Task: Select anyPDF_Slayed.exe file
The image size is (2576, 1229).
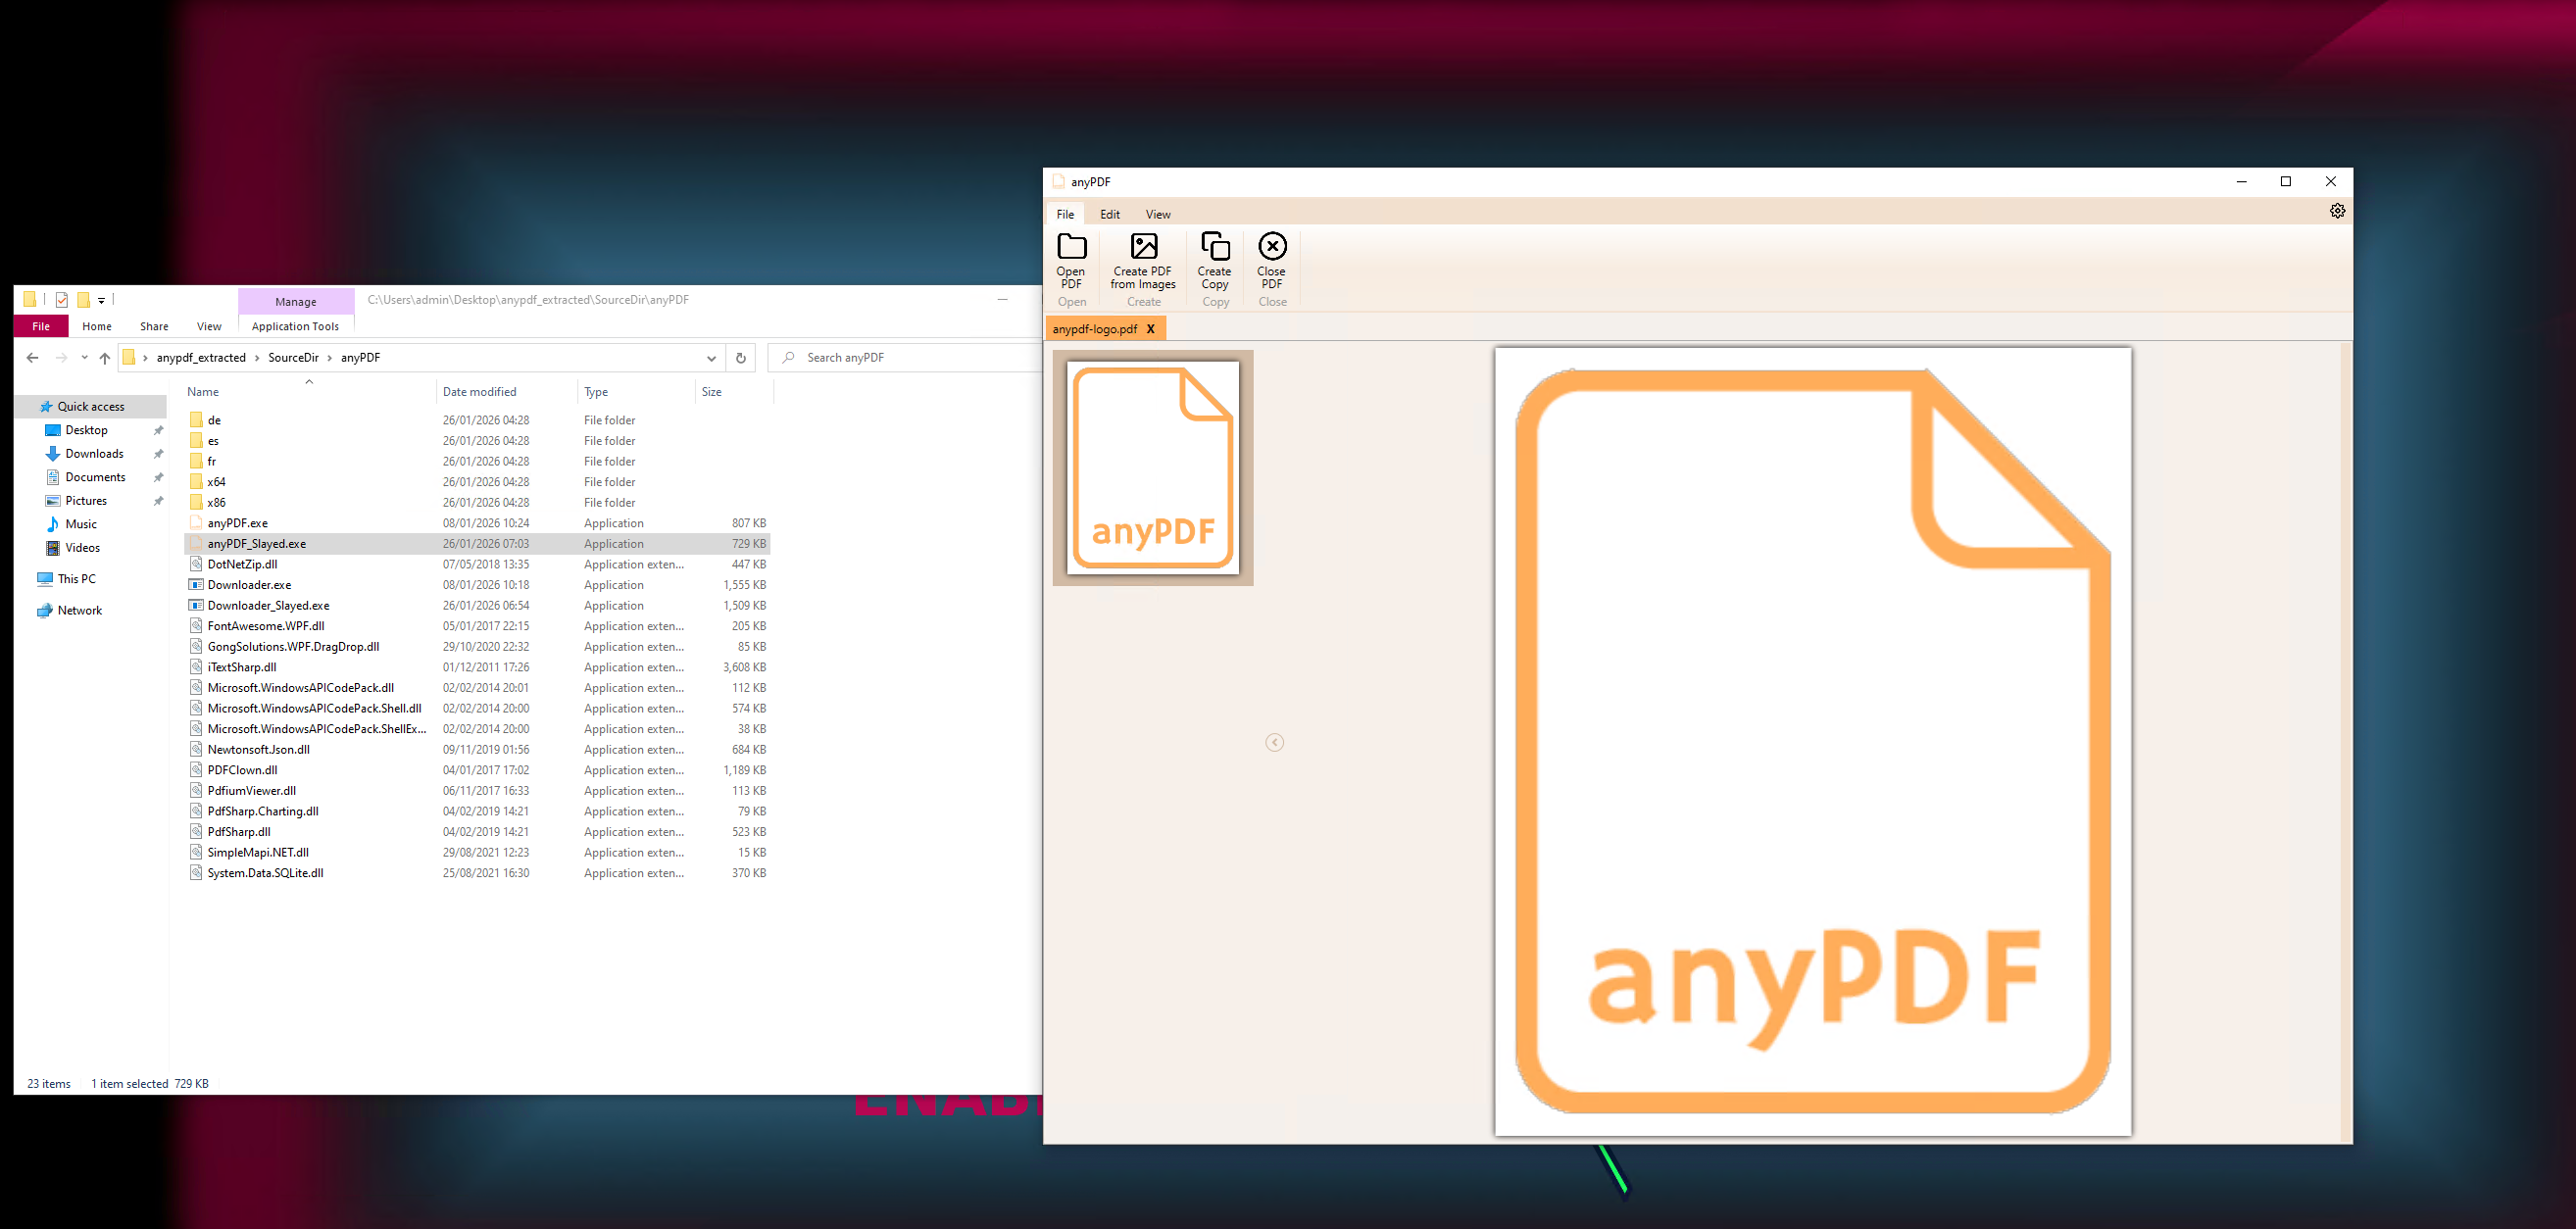Action: (477, 544)
